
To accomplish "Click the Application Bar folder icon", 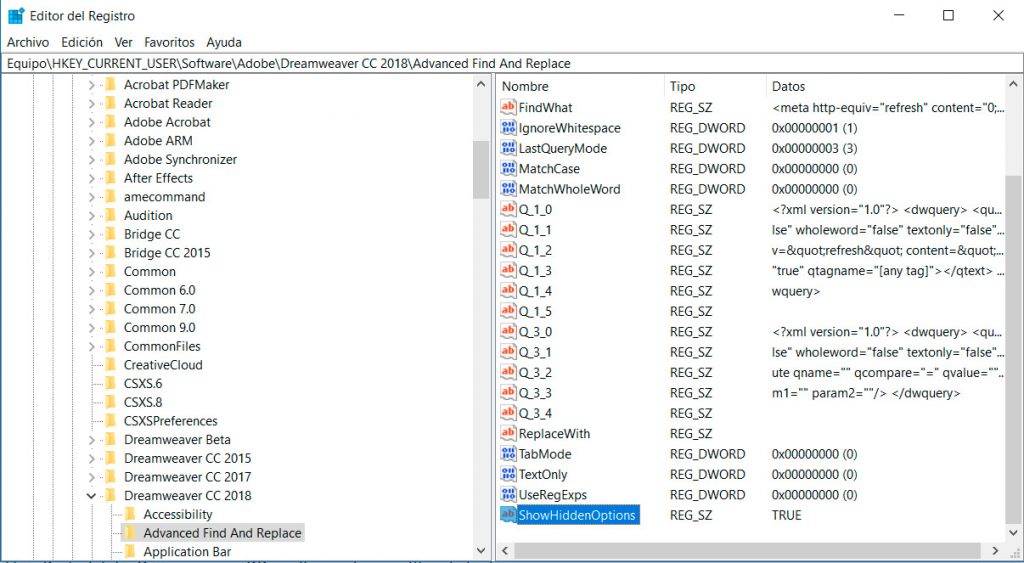I will [130, 551].
